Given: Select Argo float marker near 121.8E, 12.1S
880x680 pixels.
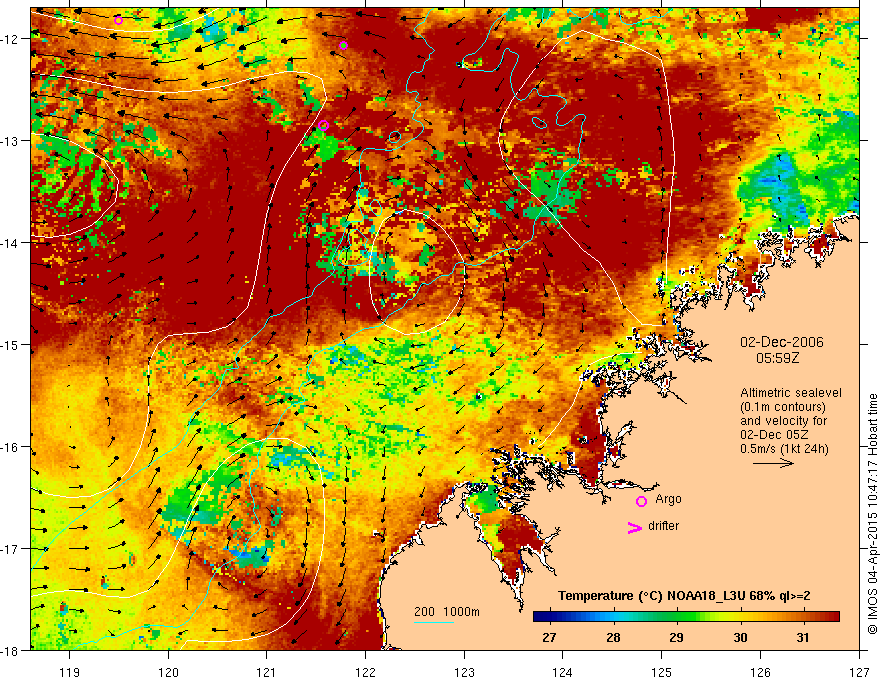Looking at the screenshot, I should [x=343, y=45].
